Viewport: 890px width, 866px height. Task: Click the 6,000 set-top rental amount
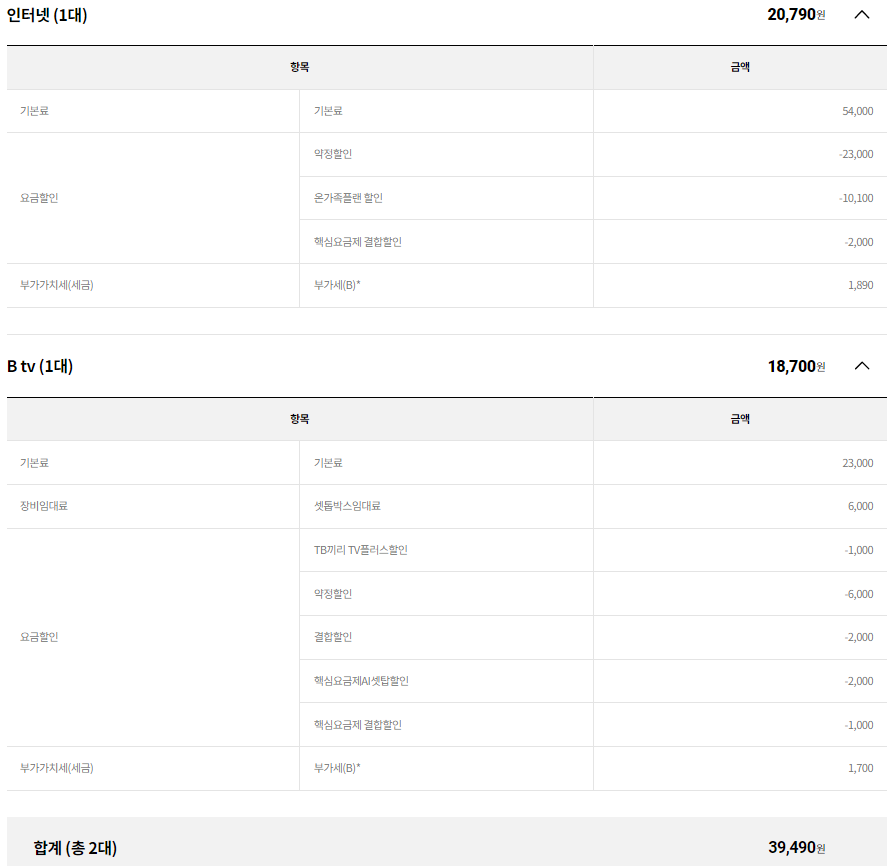pos(860,506)
